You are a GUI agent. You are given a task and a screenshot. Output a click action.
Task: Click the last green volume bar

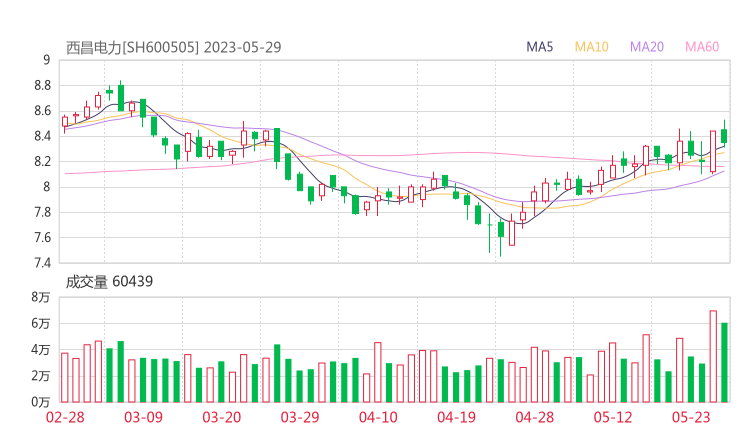pos(724,363)
